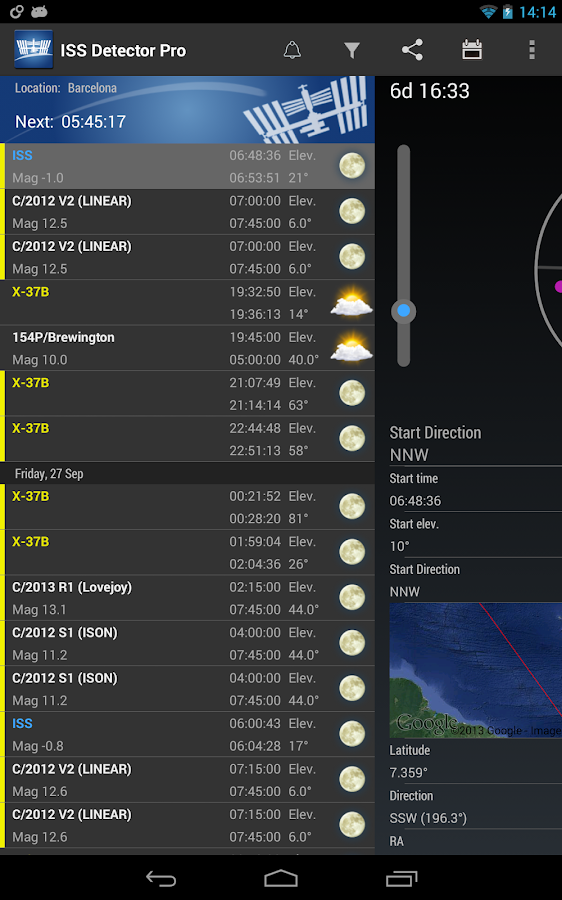Adjust the vertical time slider handle

[404, 311]
